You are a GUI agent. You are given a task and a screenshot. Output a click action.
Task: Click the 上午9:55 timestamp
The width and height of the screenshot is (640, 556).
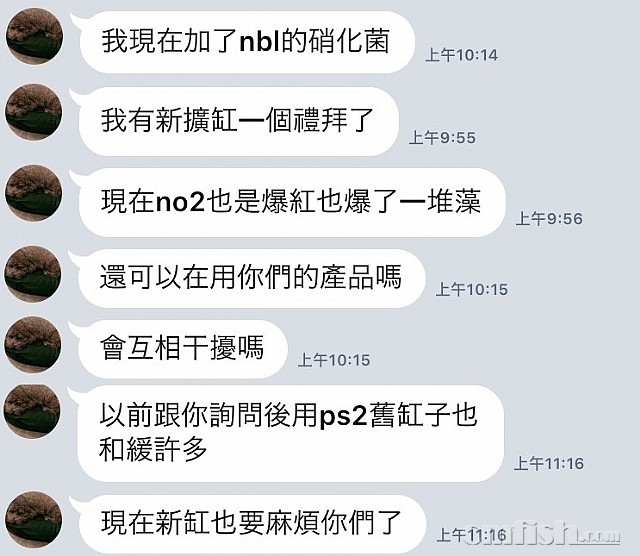(442, 138)
